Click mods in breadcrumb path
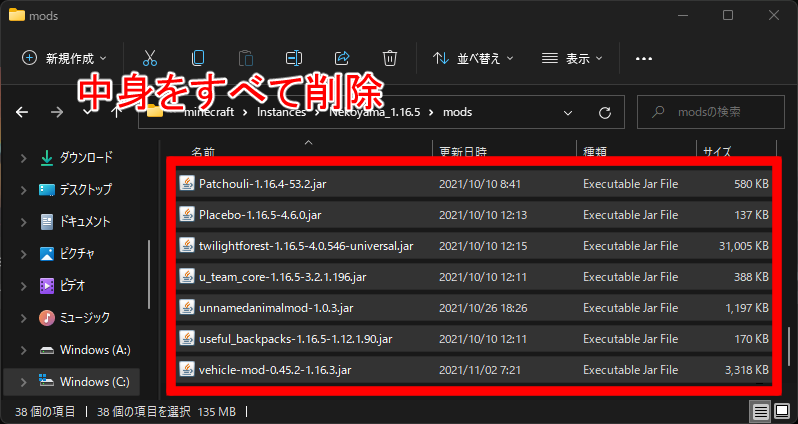The image size is (798, 424). (x=458, y=112)
